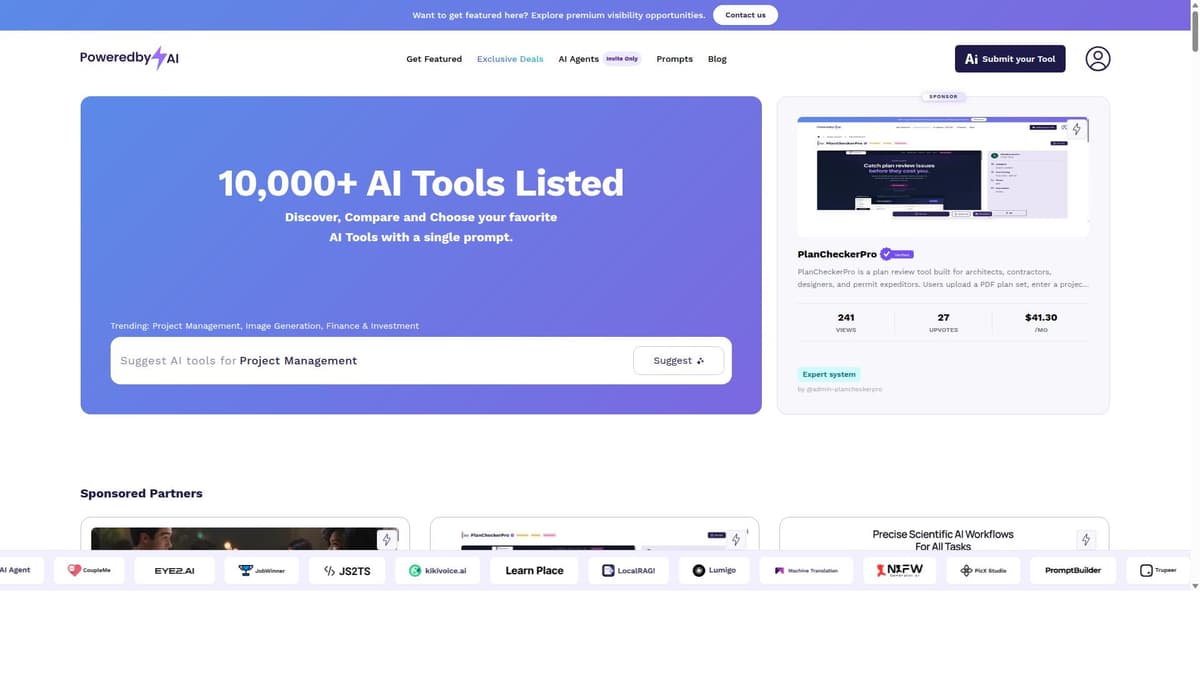1200x675 pixels.
Task: Open the JS2TS logo in the bottom strip
Action: pos(347,570)
